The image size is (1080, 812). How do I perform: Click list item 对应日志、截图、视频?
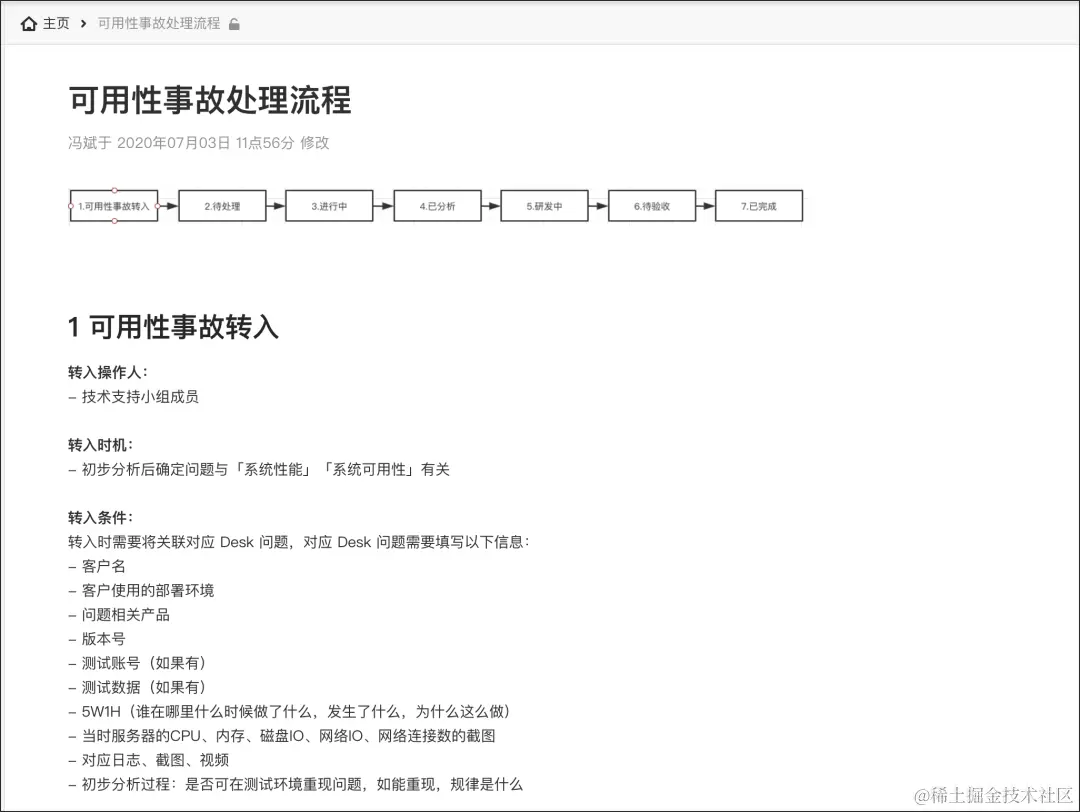pos(149,760)
